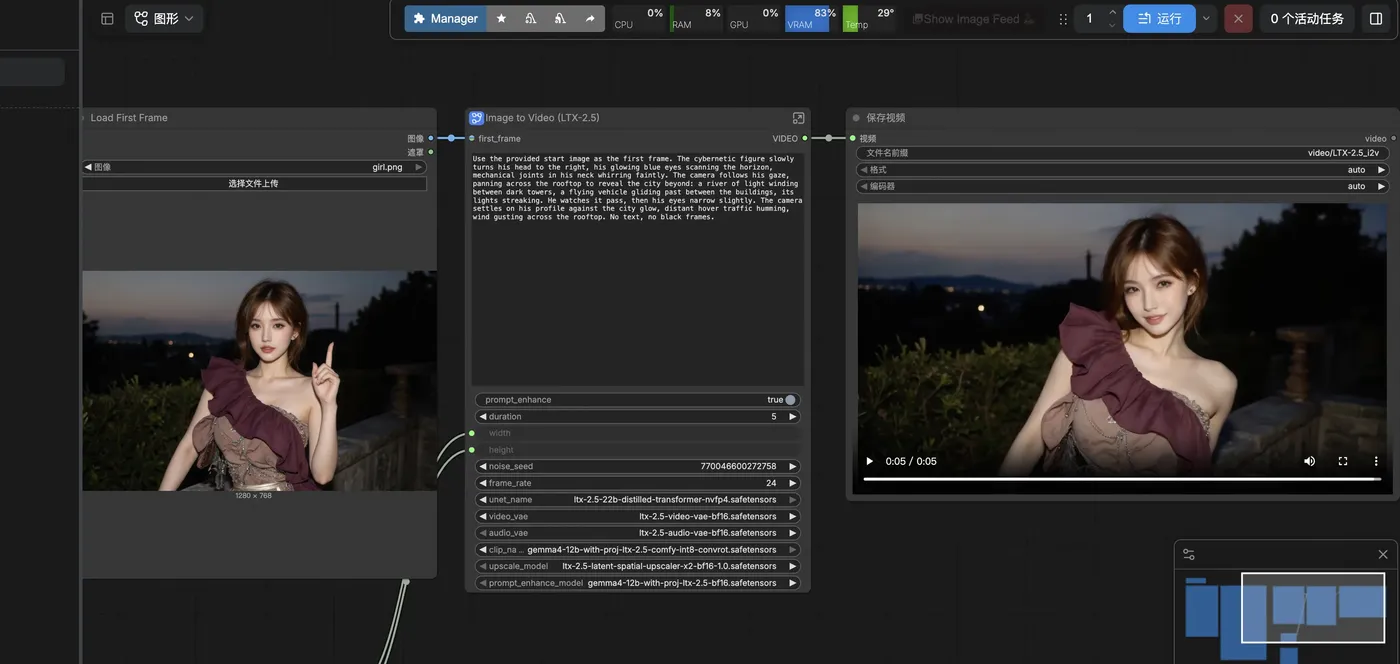Open minimap settings sliders icon
The image size is (1400, 664).
pos(1189,554)
